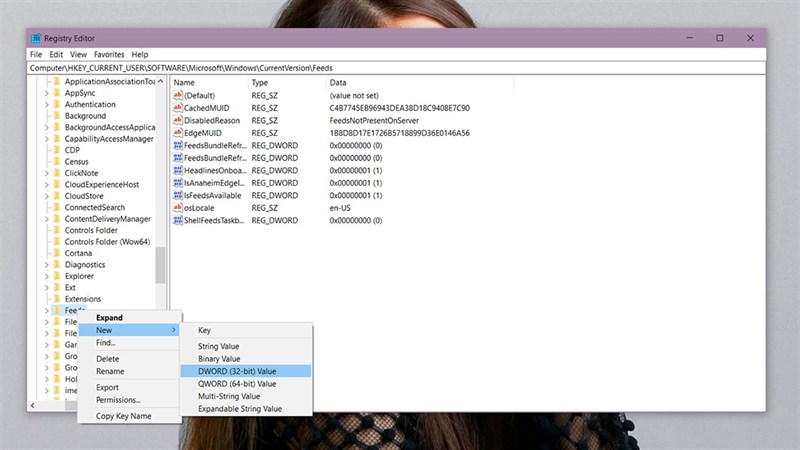
Task: Expand the CloudExperienceHost tree node
Action: [46, 184]
